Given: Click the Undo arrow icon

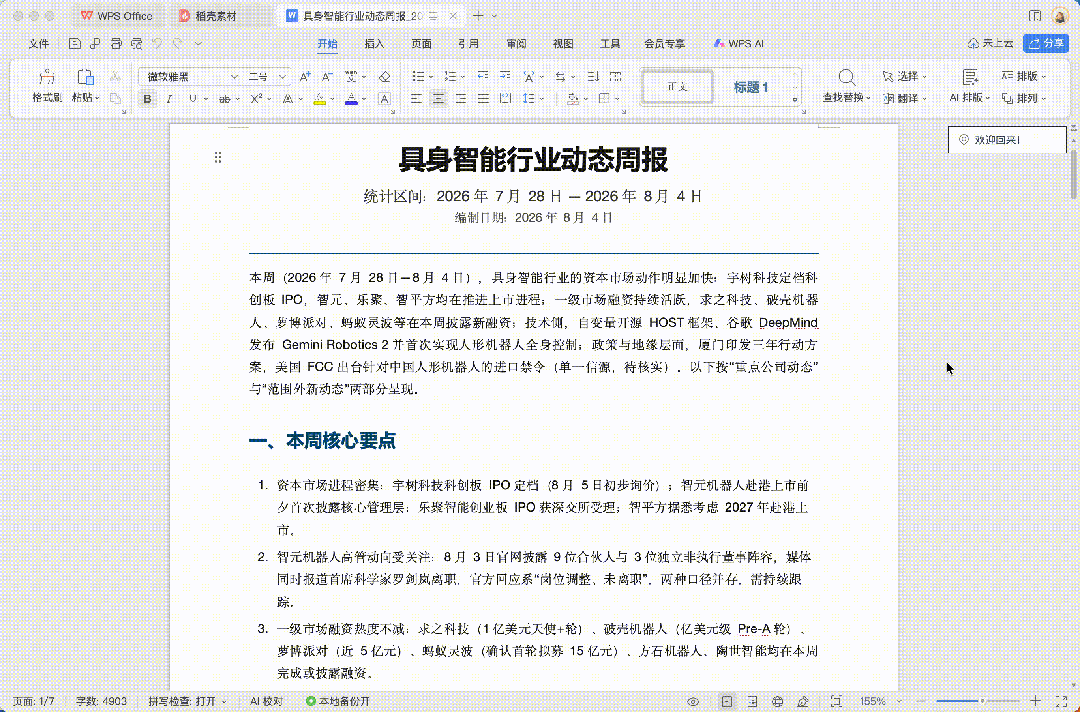Looking at the screenshot, I should point(157,43).
